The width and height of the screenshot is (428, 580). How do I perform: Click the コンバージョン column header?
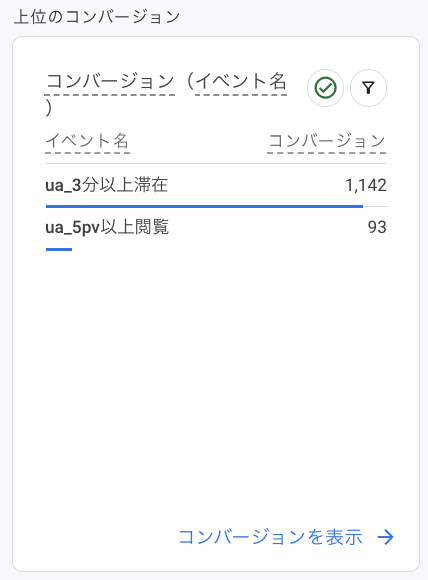(327, 141)
